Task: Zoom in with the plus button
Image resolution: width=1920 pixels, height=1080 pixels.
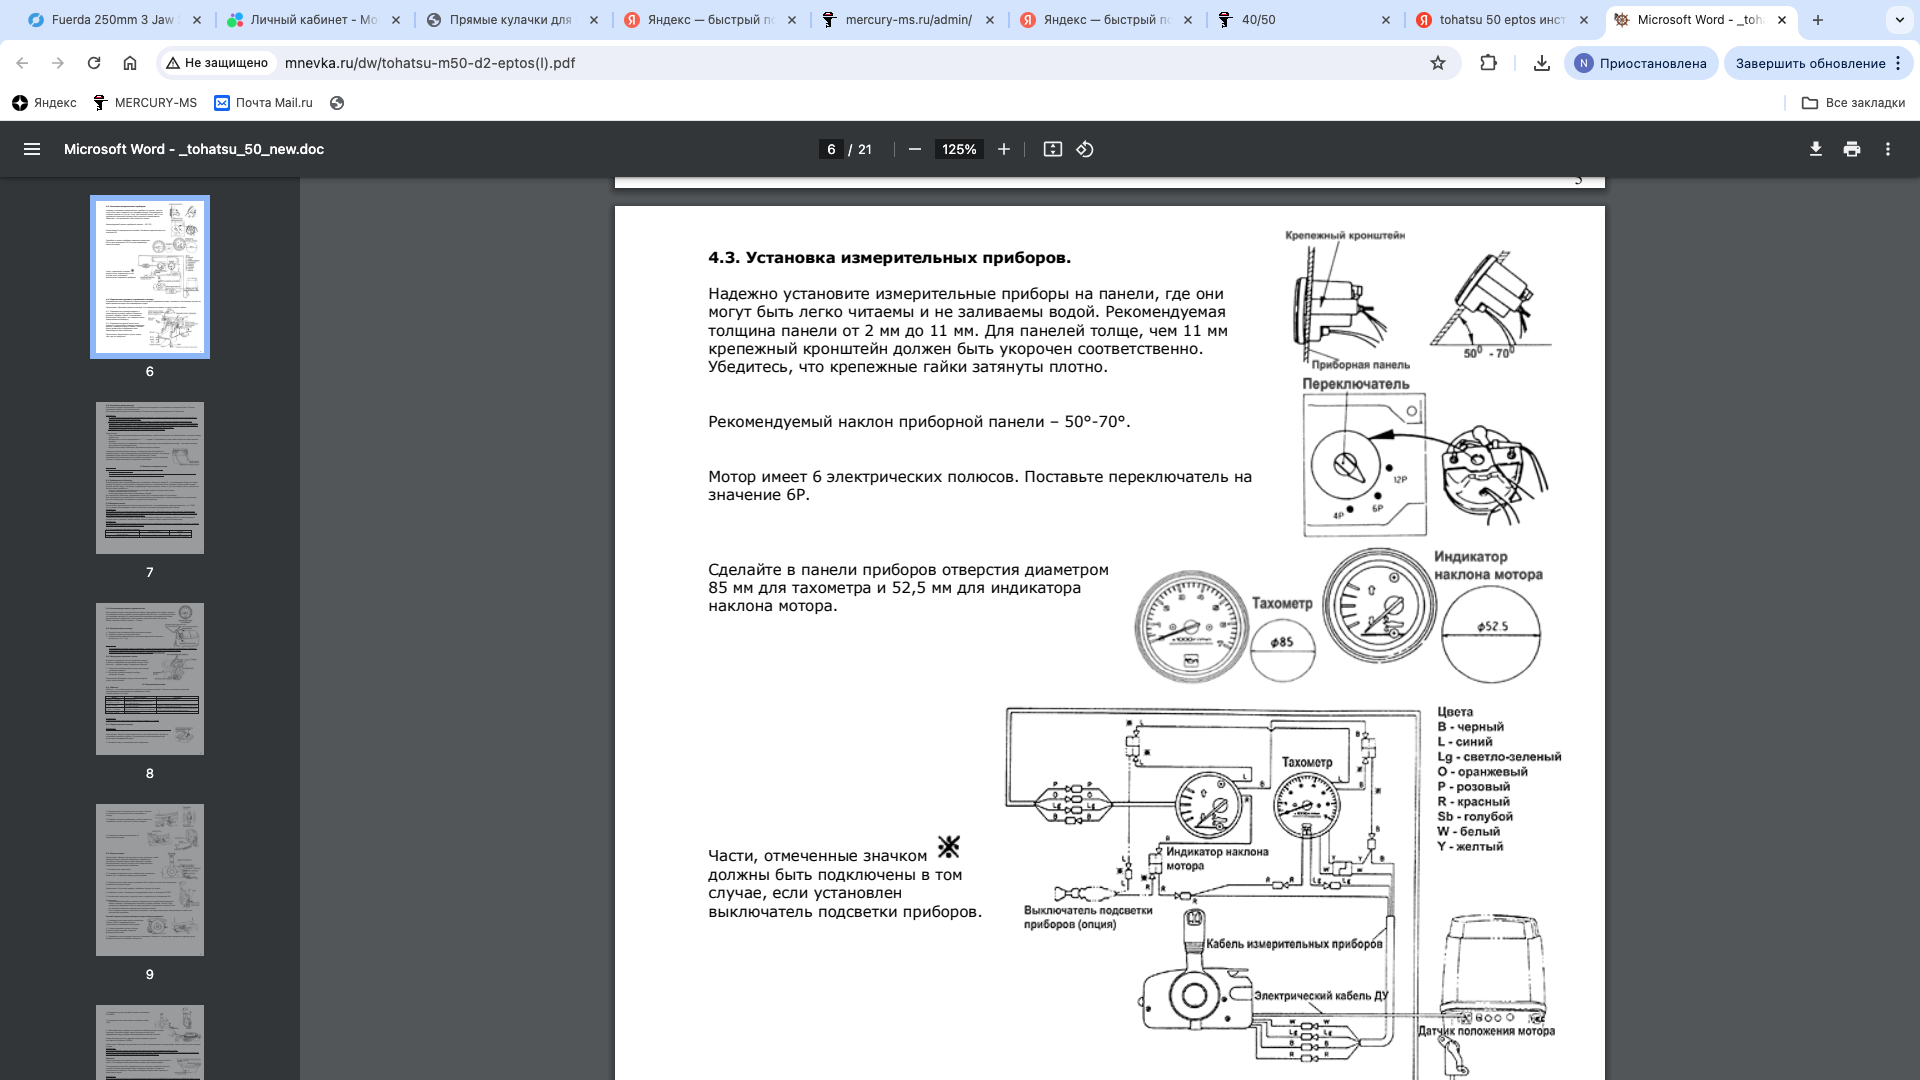Action: click(x=1004, y=149)
